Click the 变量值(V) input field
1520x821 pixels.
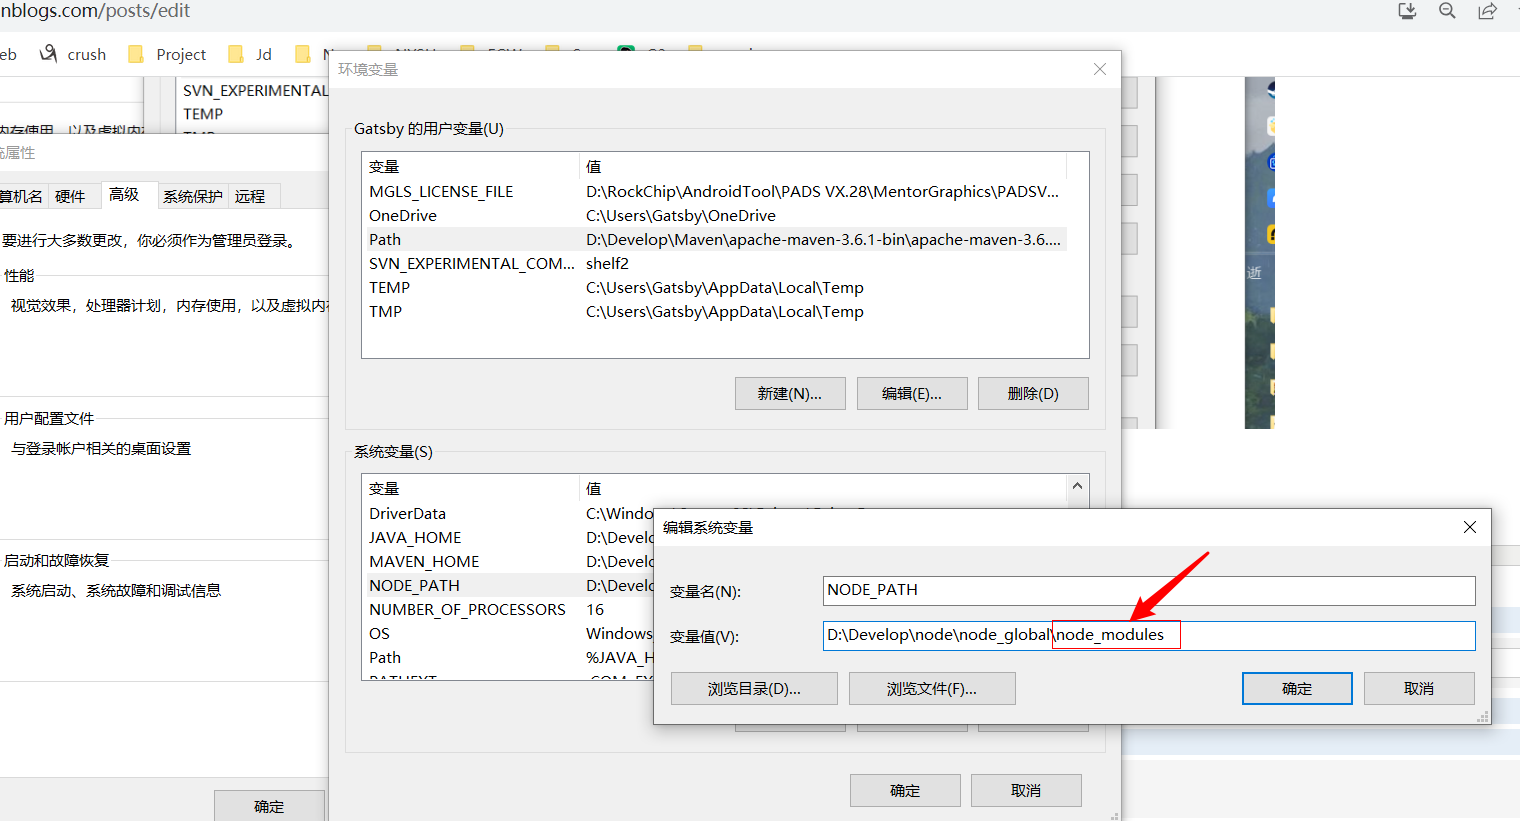1149,635
